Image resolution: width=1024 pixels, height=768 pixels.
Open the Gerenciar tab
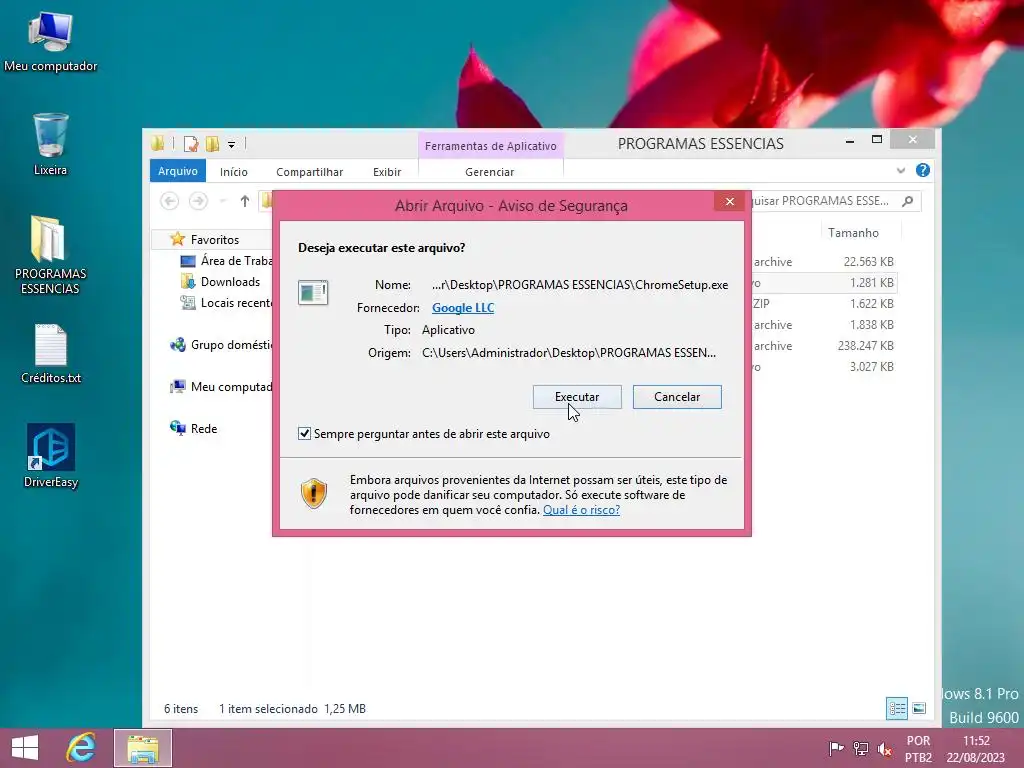[x=490, y=172]
